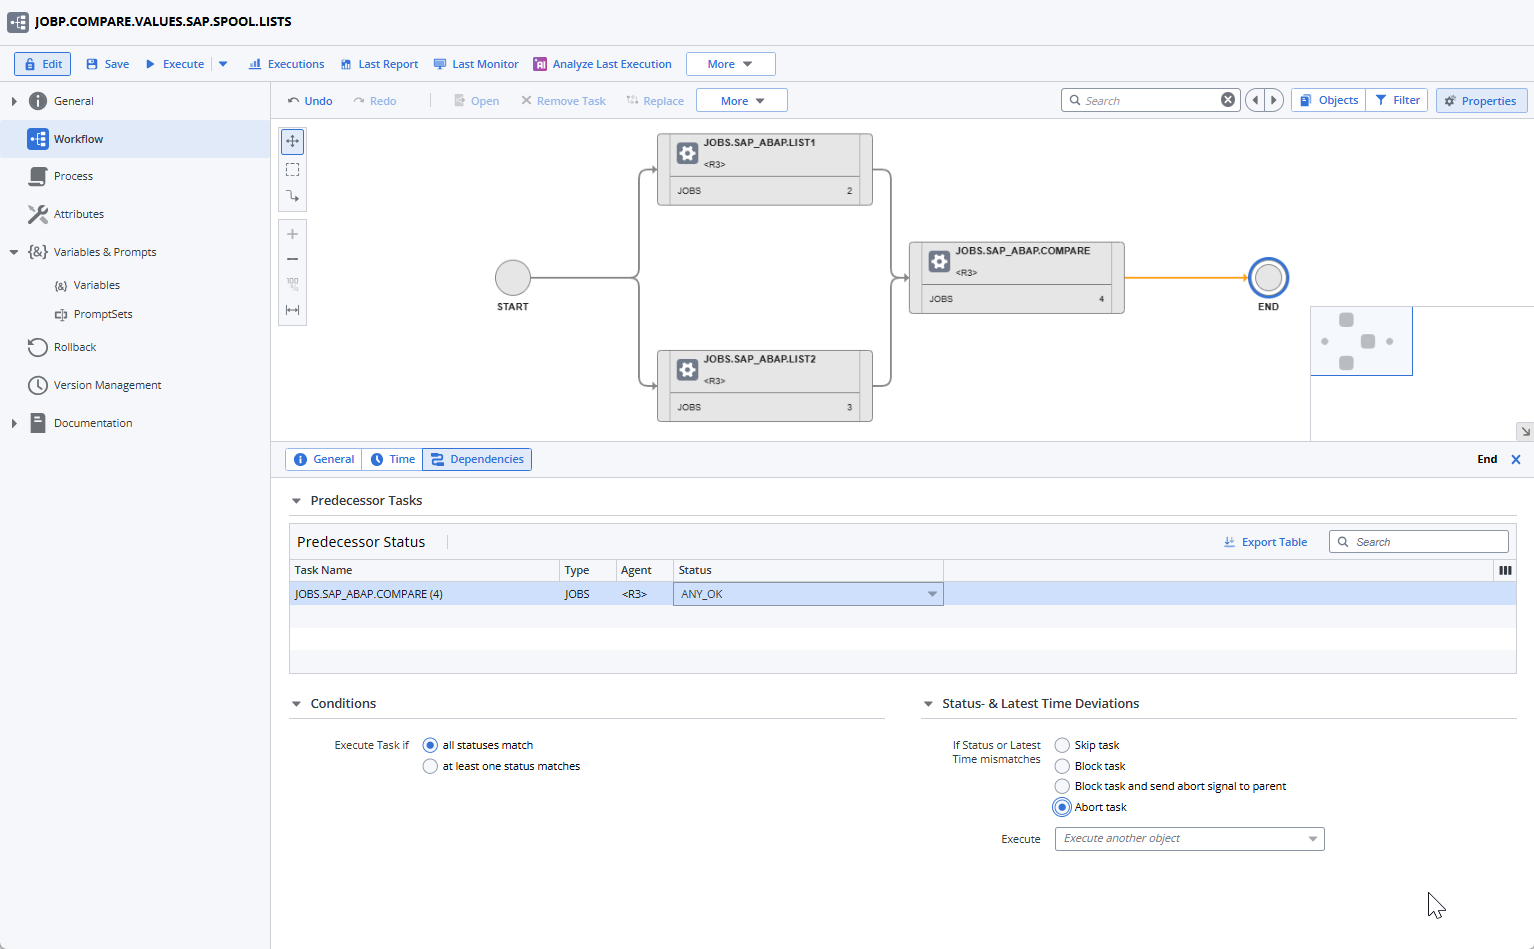Zoom in on the workflow canvas
1534x949 pixels.
(x=292, y=233)
